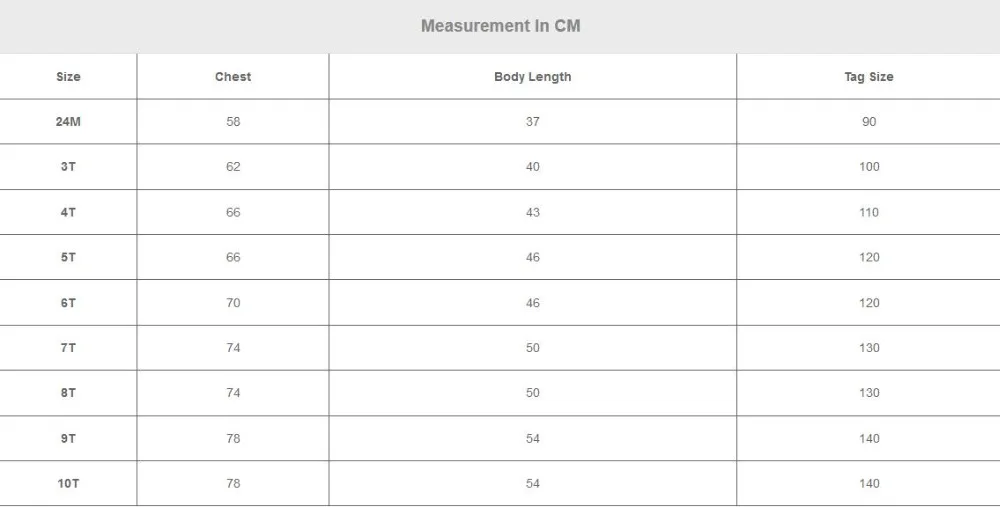Click the 6T size row label
The height and width of the screenshot is (507, 1000).
pos(68,303)
